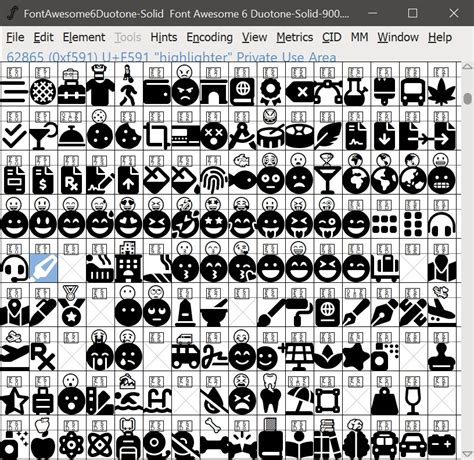Select the car battery glyph
The height and width of the screenshot is (460, 474).
(441, 445)
